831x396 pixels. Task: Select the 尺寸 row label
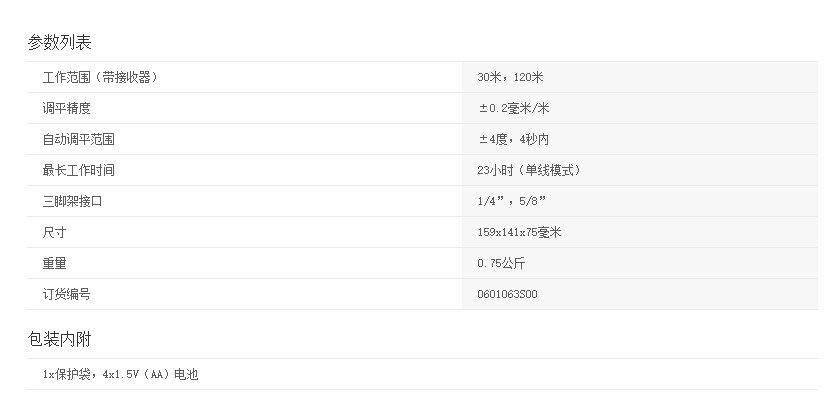point(54,232)
